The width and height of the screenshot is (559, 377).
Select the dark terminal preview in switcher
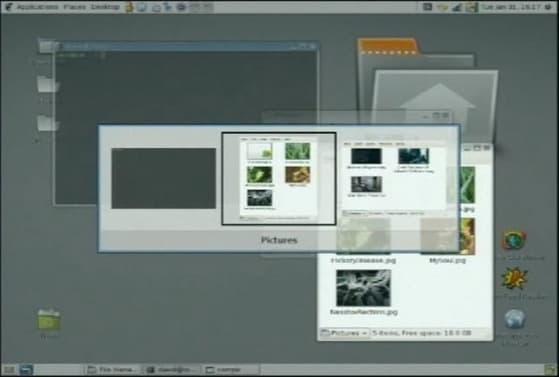[164, 178]
